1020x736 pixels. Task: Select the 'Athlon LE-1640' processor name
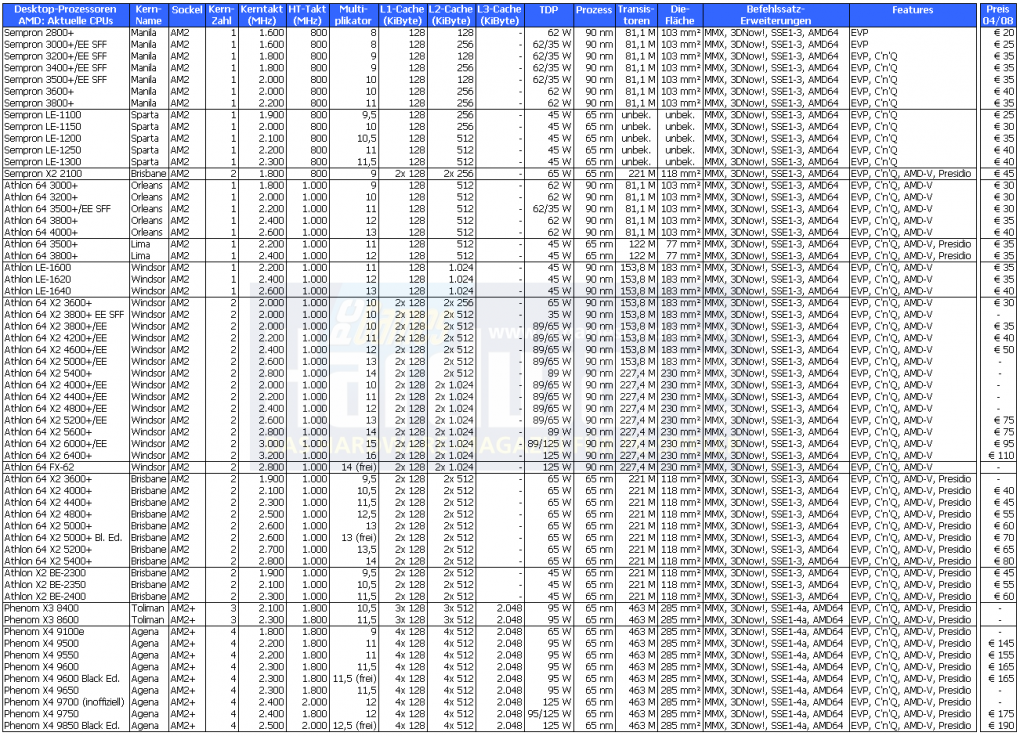tap(38, 291)
